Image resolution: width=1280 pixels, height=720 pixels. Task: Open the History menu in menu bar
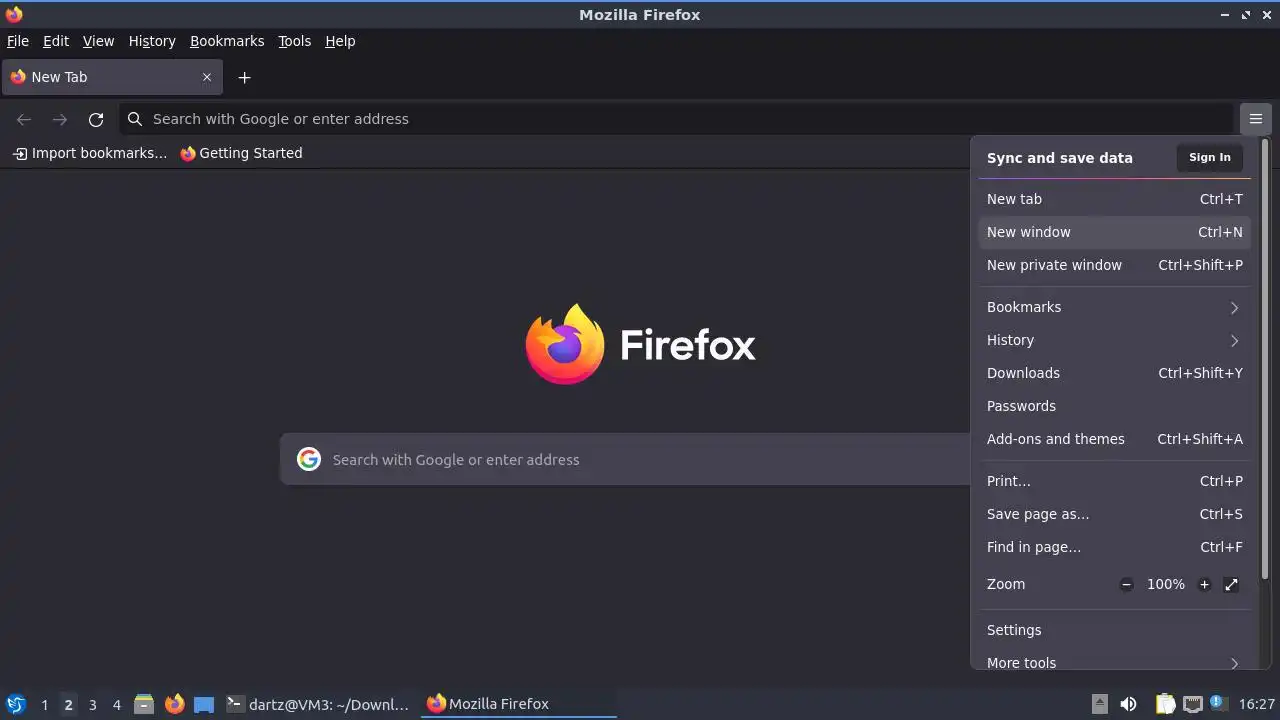(x=152, y=41)
